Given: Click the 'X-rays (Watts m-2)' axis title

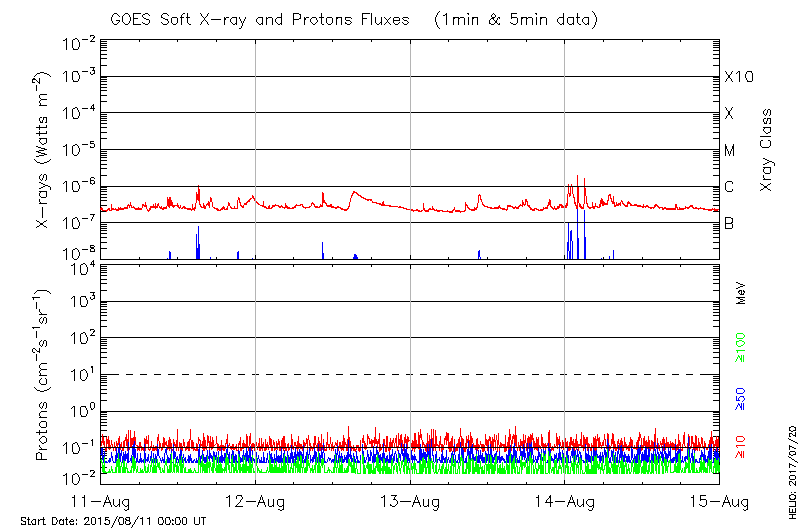Looking at the screenshot, I should (43, 147).
